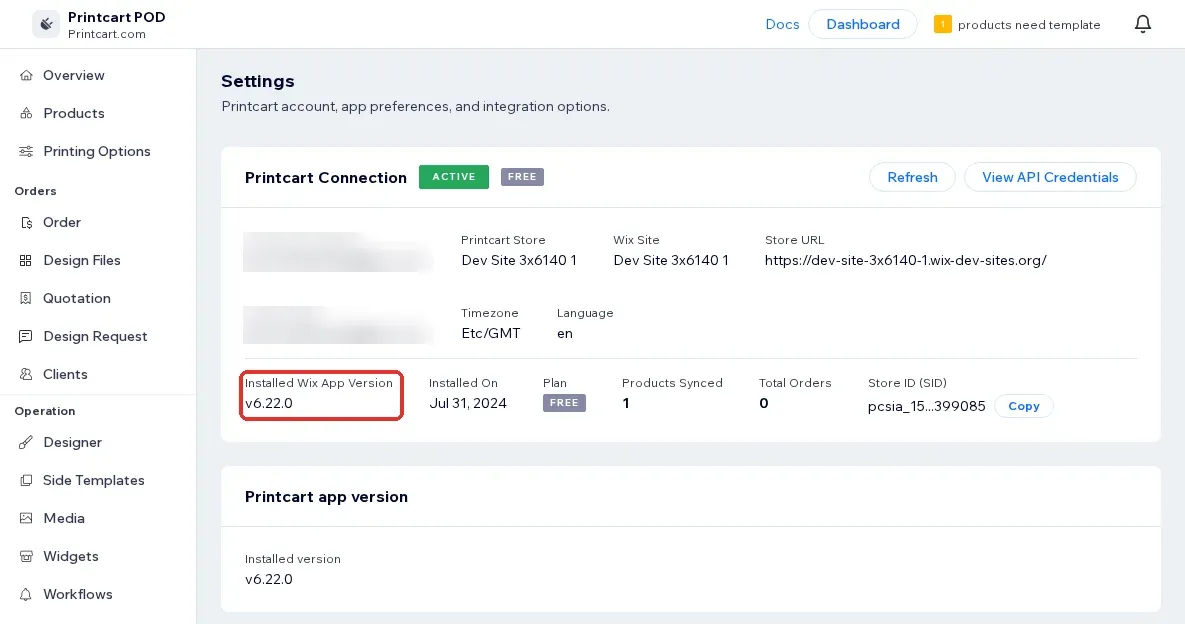Click the Widgets store icon
Screen dimensions: 1185x624
coord(26,556)
